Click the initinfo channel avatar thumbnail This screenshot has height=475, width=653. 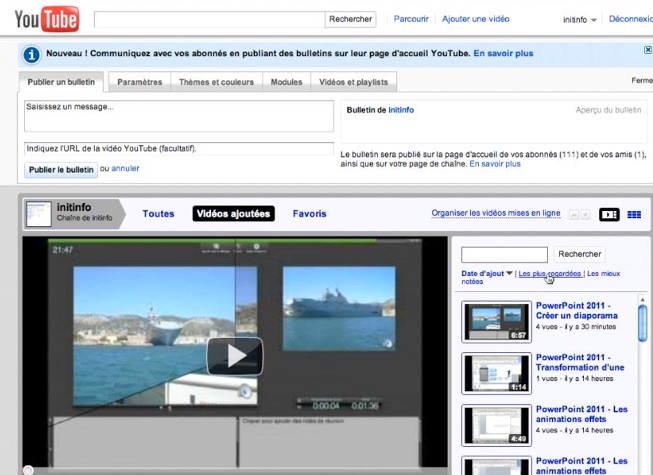coord(39,214)
